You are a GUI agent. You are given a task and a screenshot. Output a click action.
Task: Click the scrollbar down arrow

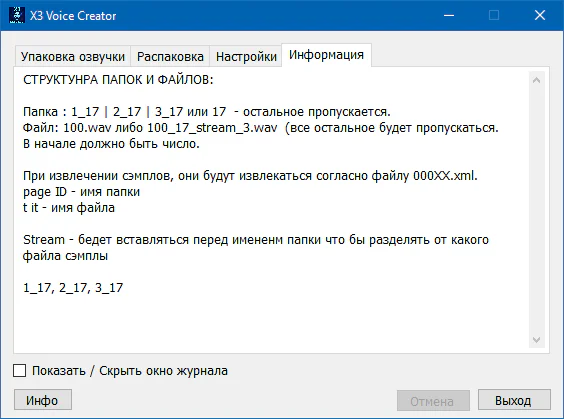(536, 340)
